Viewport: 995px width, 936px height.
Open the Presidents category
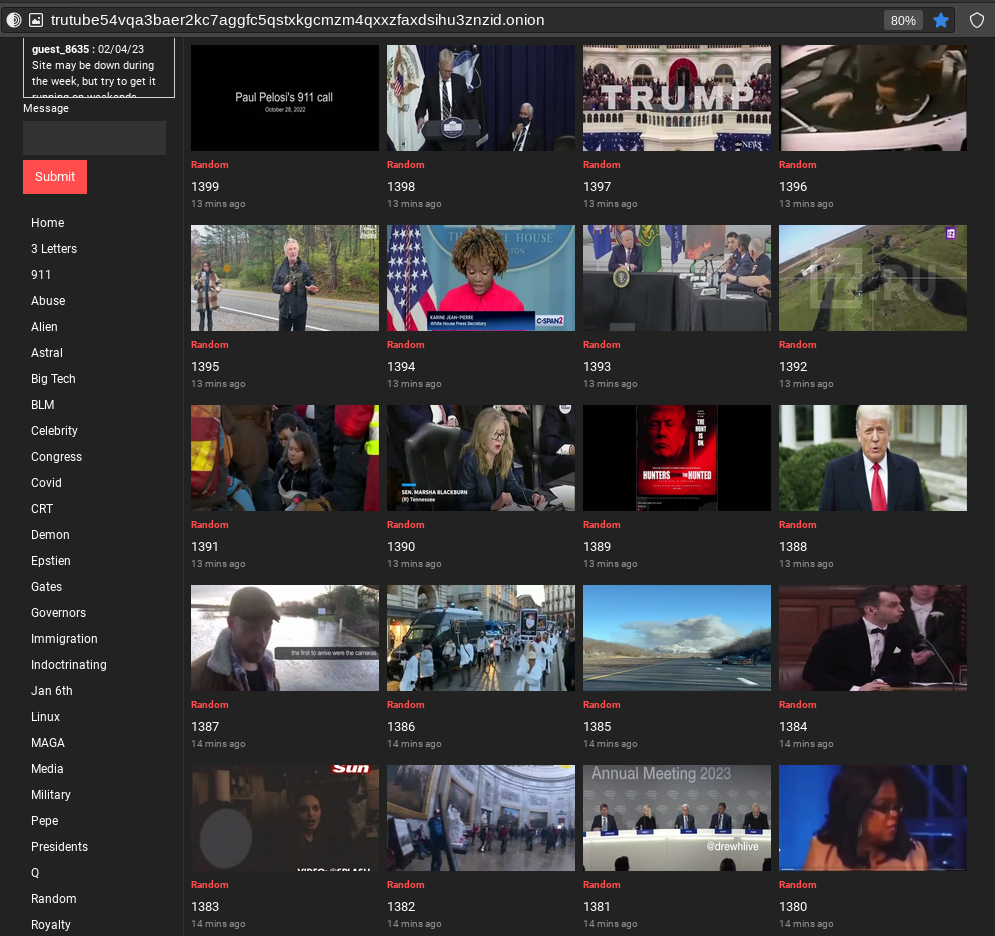60,847
